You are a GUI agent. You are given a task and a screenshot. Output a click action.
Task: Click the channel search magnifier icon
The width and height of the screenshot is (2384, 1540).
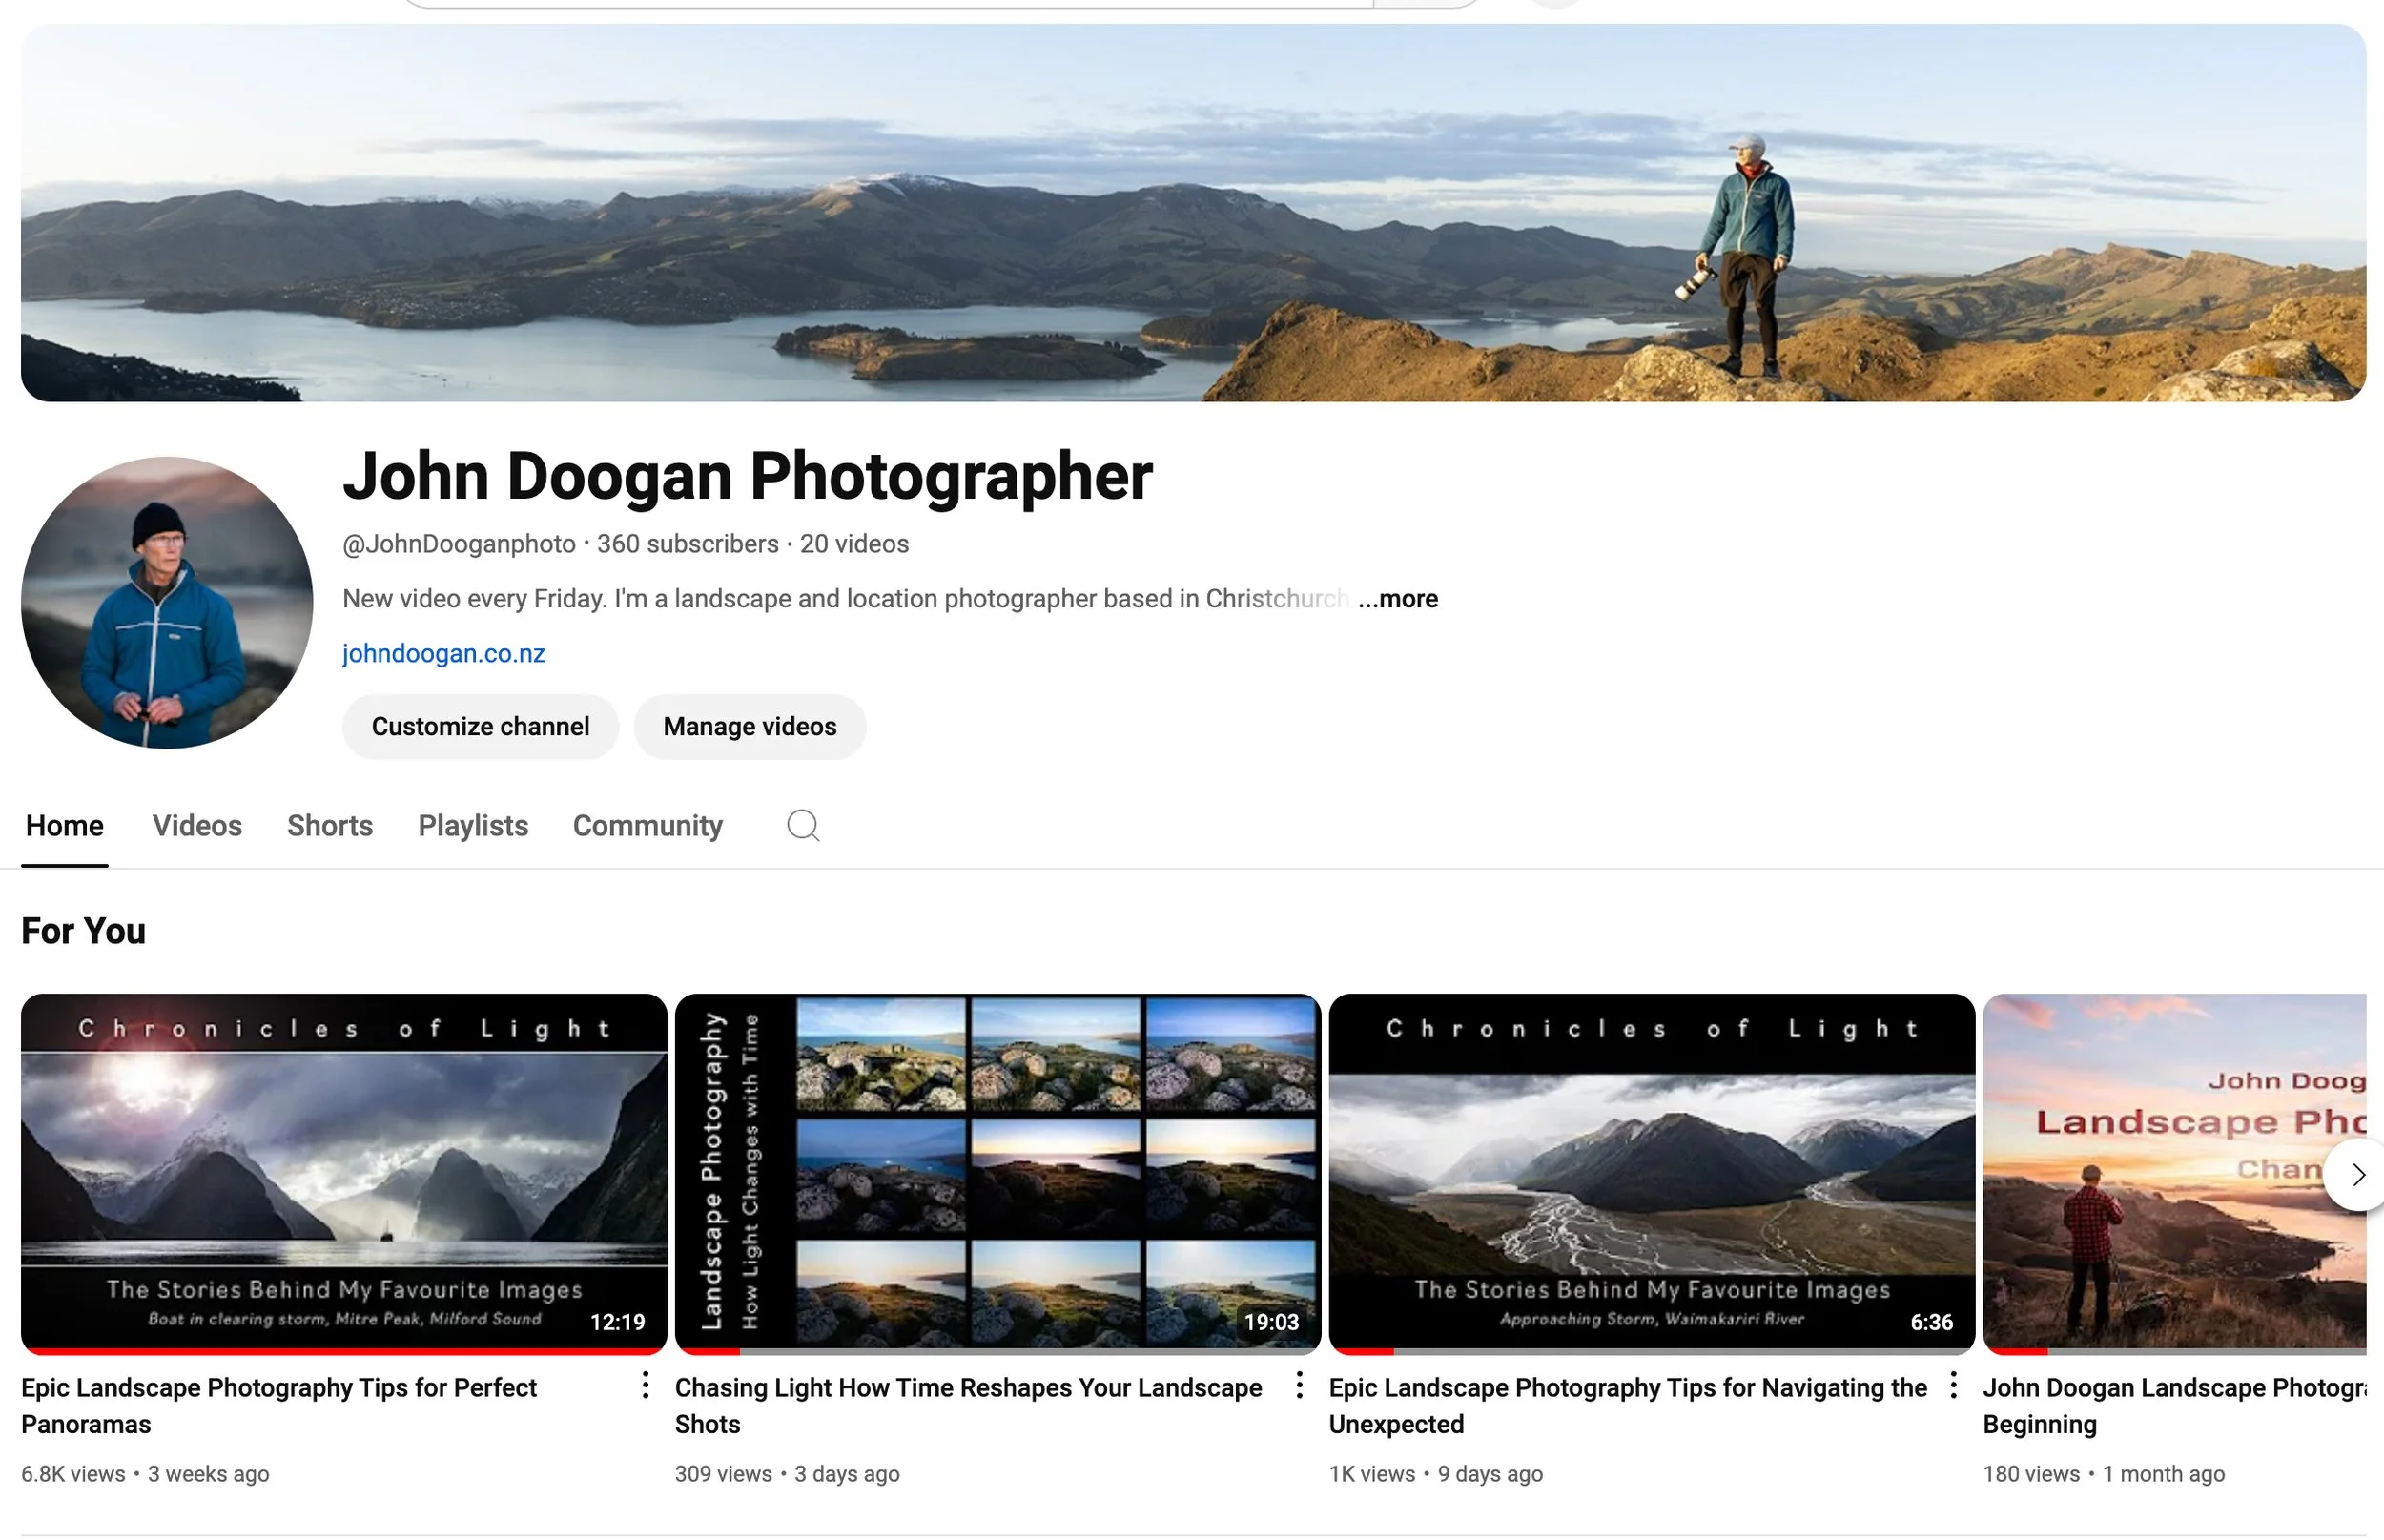pyautogui.click(x=803, y=826)
